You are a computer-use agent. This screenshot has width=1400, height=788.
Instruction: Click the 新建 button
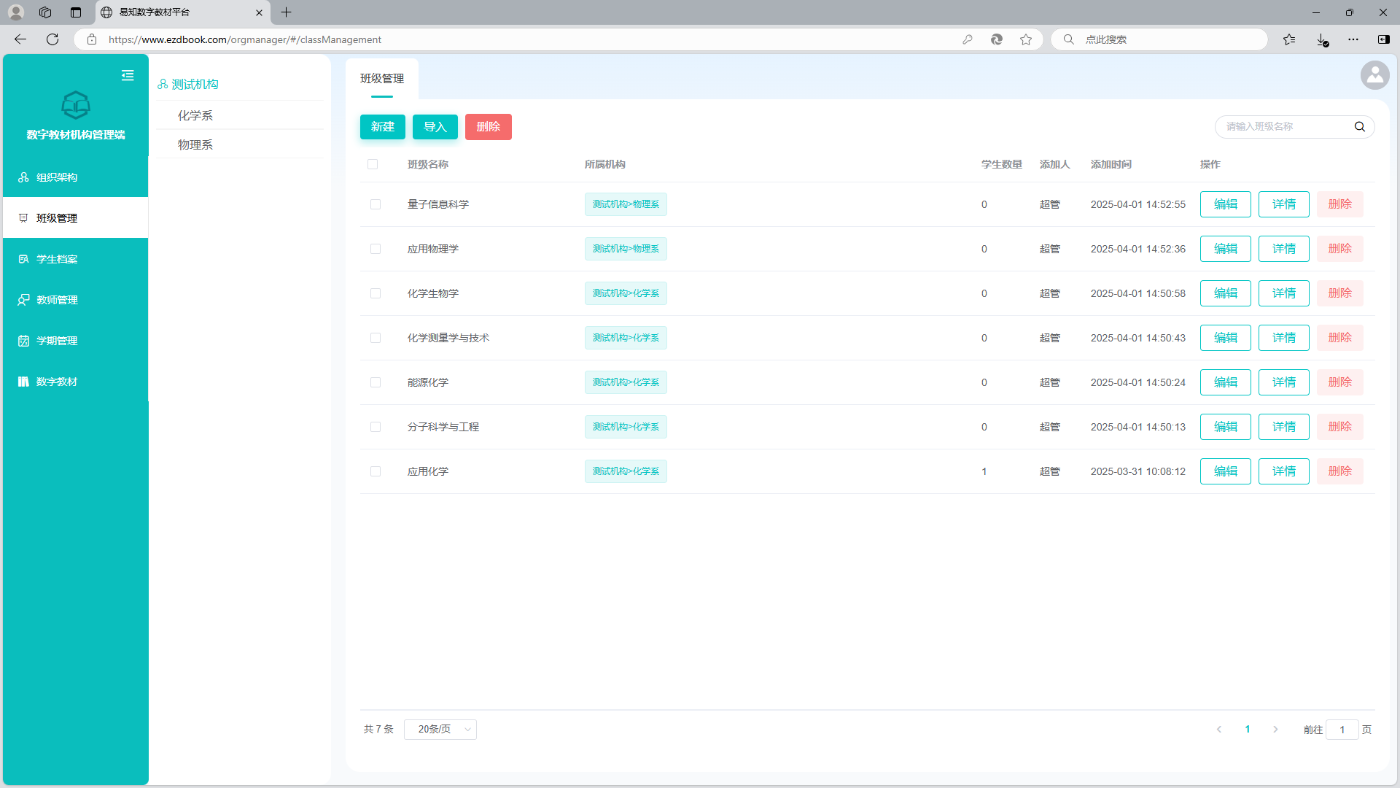tap(382, 127)
